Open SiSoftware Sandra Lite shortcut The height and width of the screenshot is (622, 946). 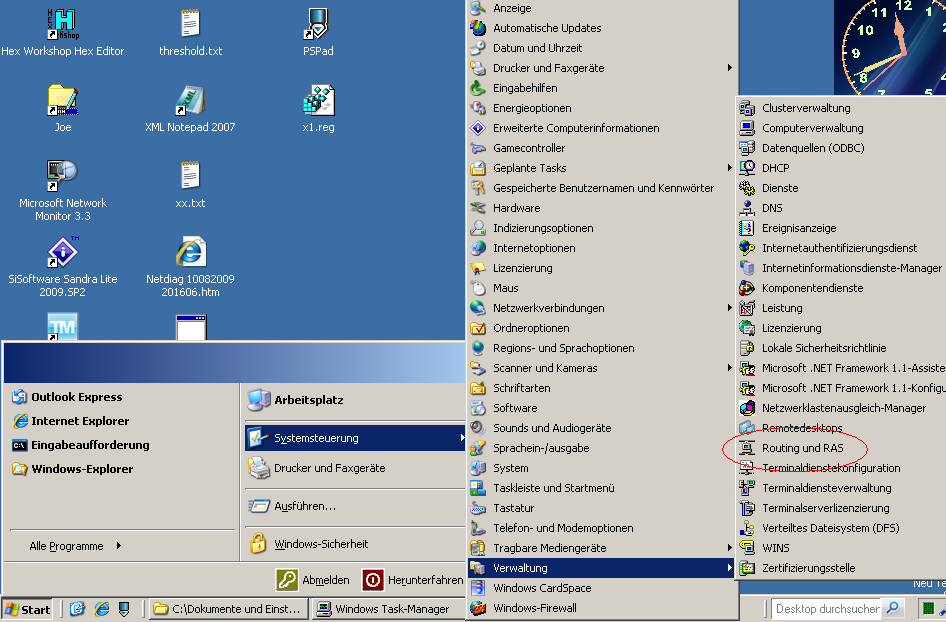click(63, 267)
